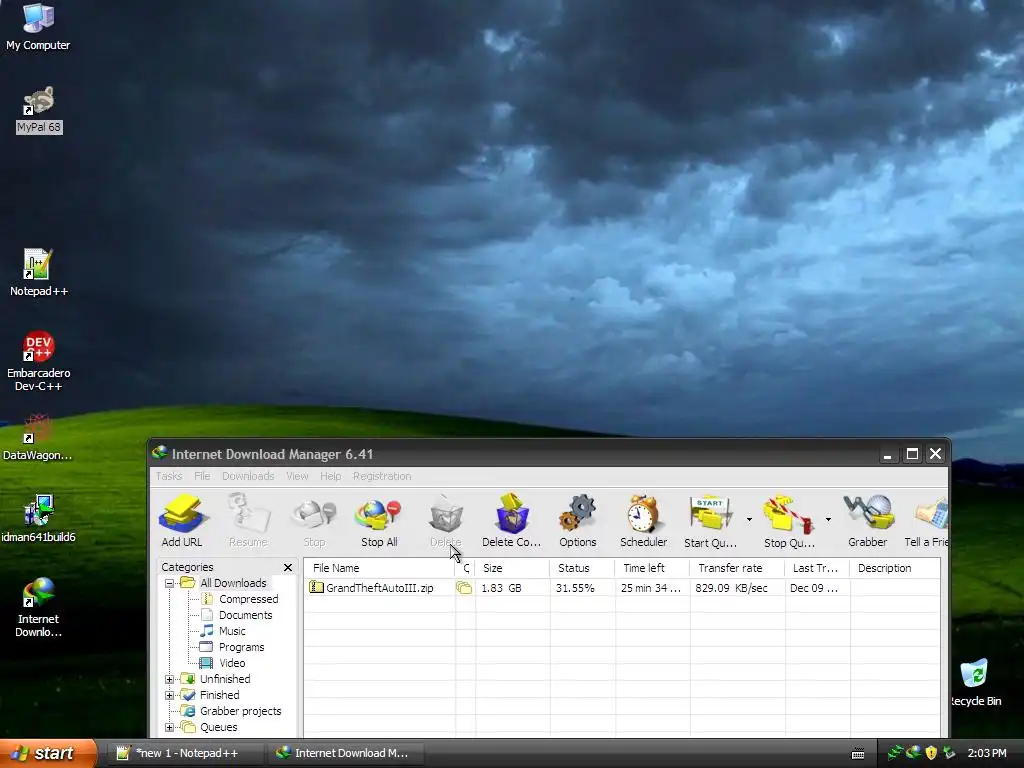Image resolution: width=1024 pixels, height=768 pixels.
Task: Open Options with the gear icon
Action: coord(577,520)
